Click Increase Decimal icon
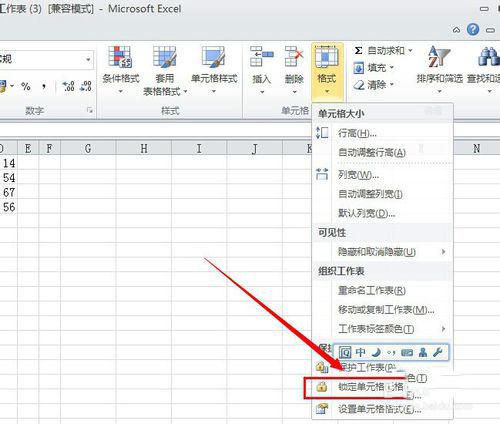This screenshot has height=424, width=500. pos(68,86)
